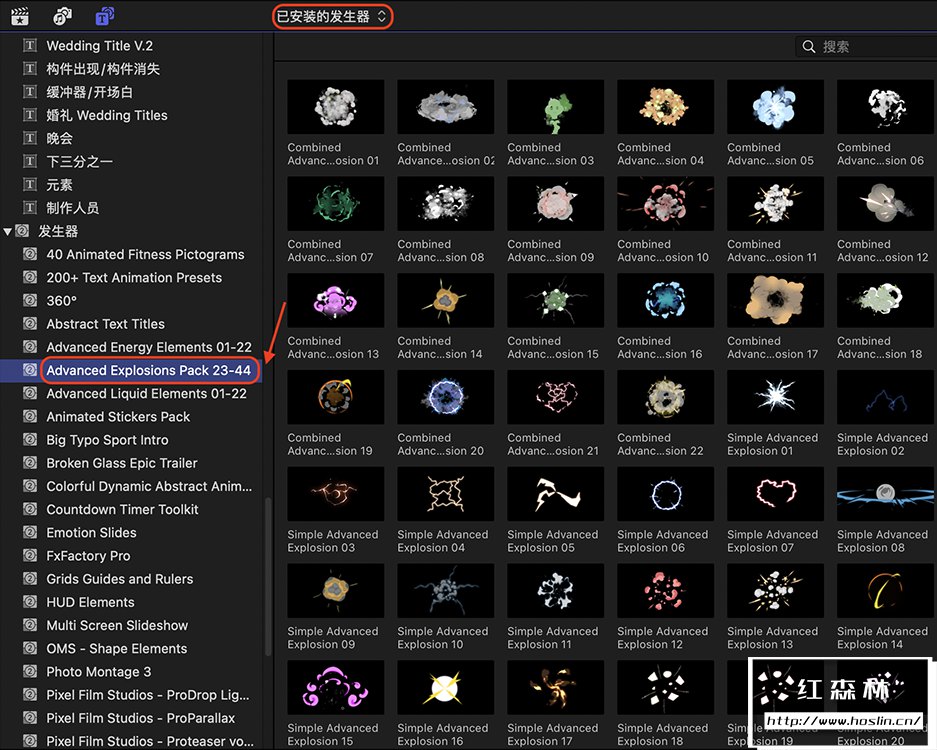Screen dimensions: 937x750
Task: Click title icon beside Wedding Title V.2
Action: [30, 45]
